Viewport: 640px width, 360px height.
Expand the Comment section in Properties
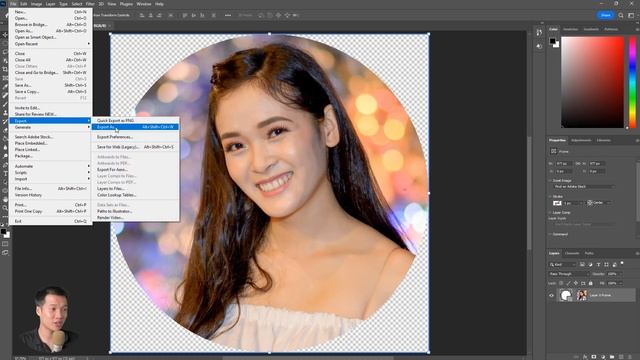[x=550, y=234]
